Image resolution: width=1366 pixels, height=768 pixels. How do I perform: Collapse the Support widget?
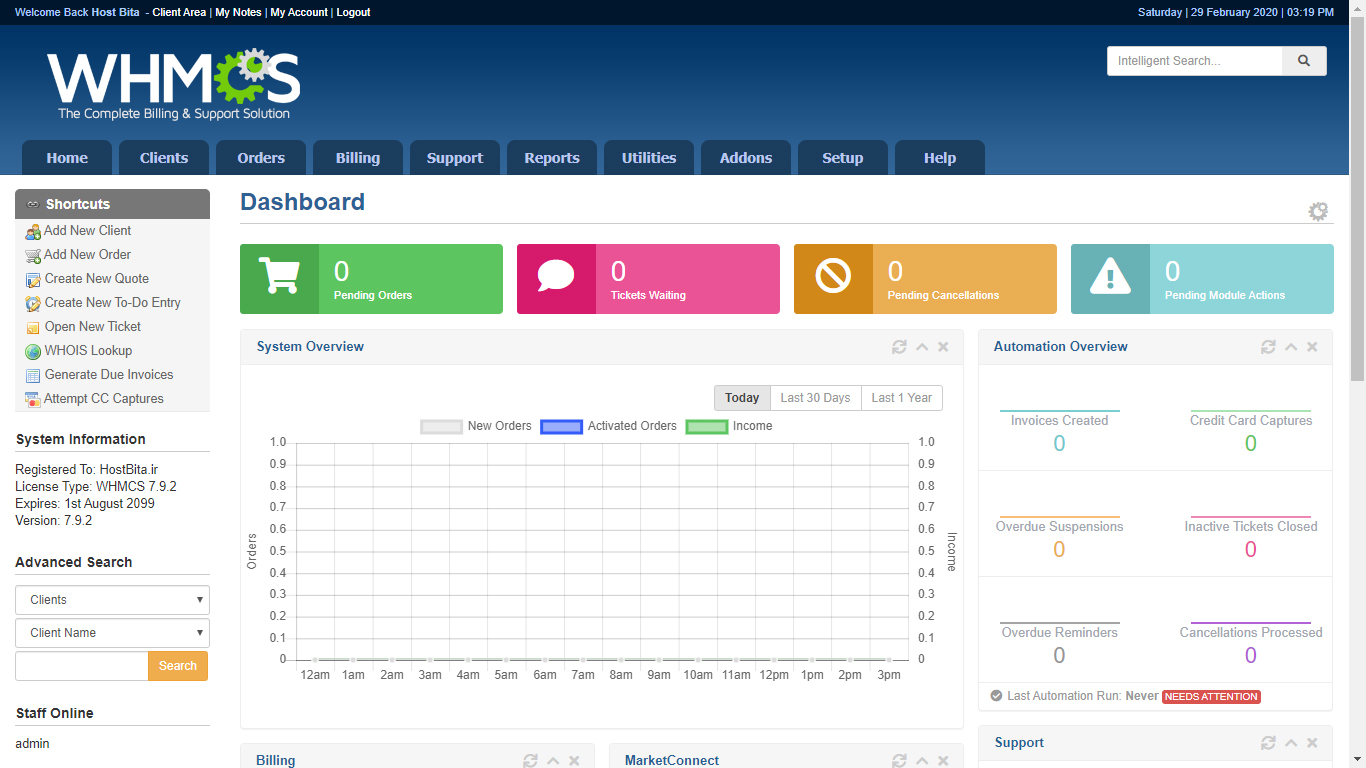point(1291,743)
